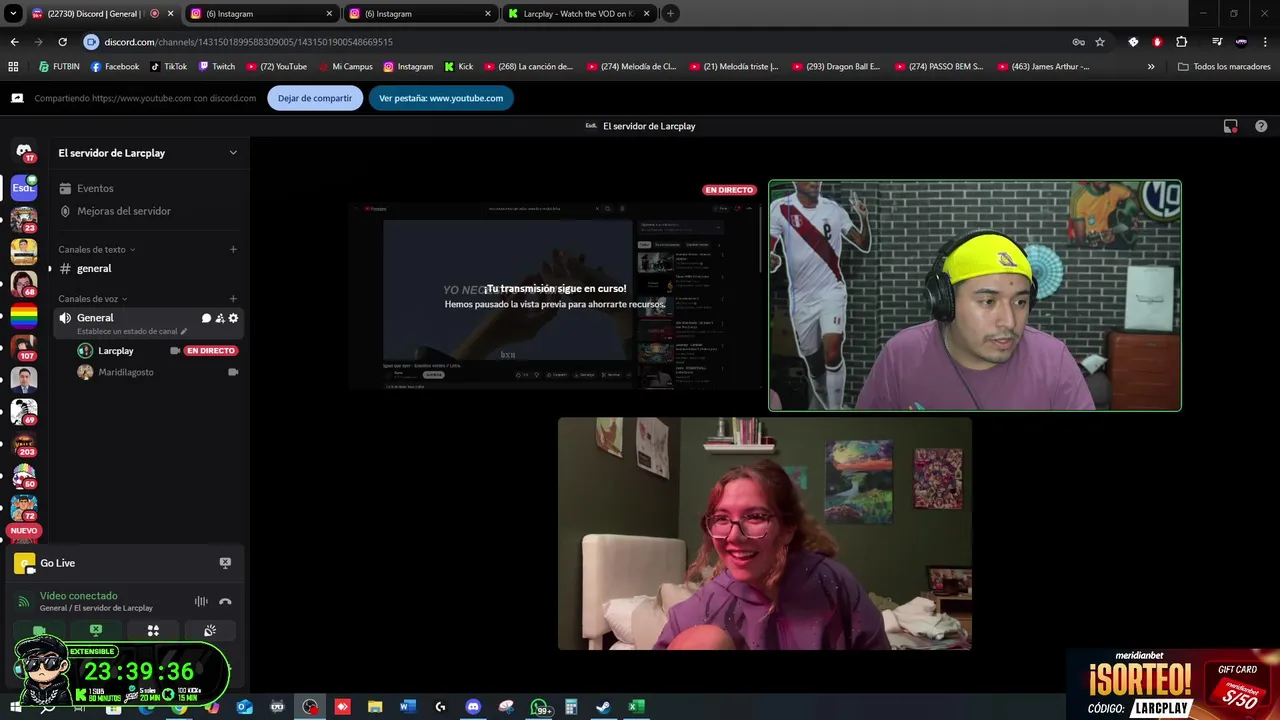Focus Maridilagosto webcam video tile

(x=765, y=534)
